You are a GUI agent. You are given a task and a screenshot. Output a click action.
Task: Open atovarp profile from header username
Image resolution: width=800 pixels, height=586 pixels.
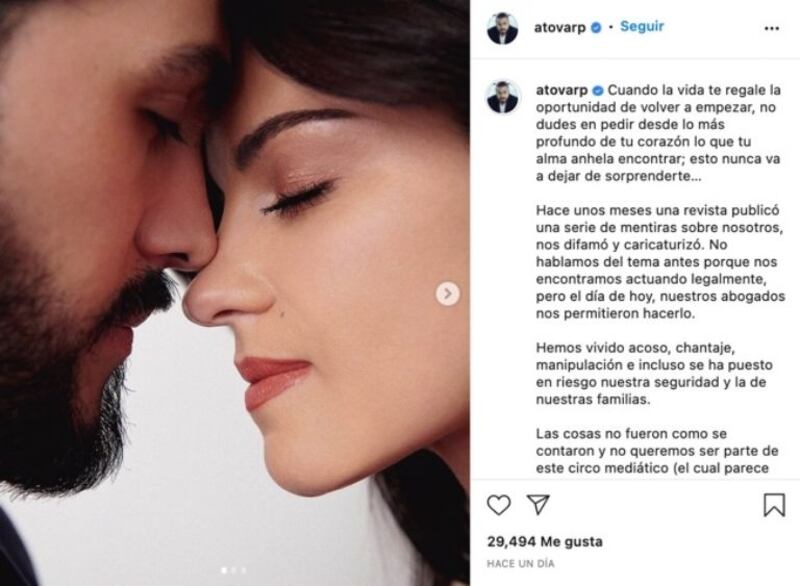pyautogui.click(x=560, y=28)
